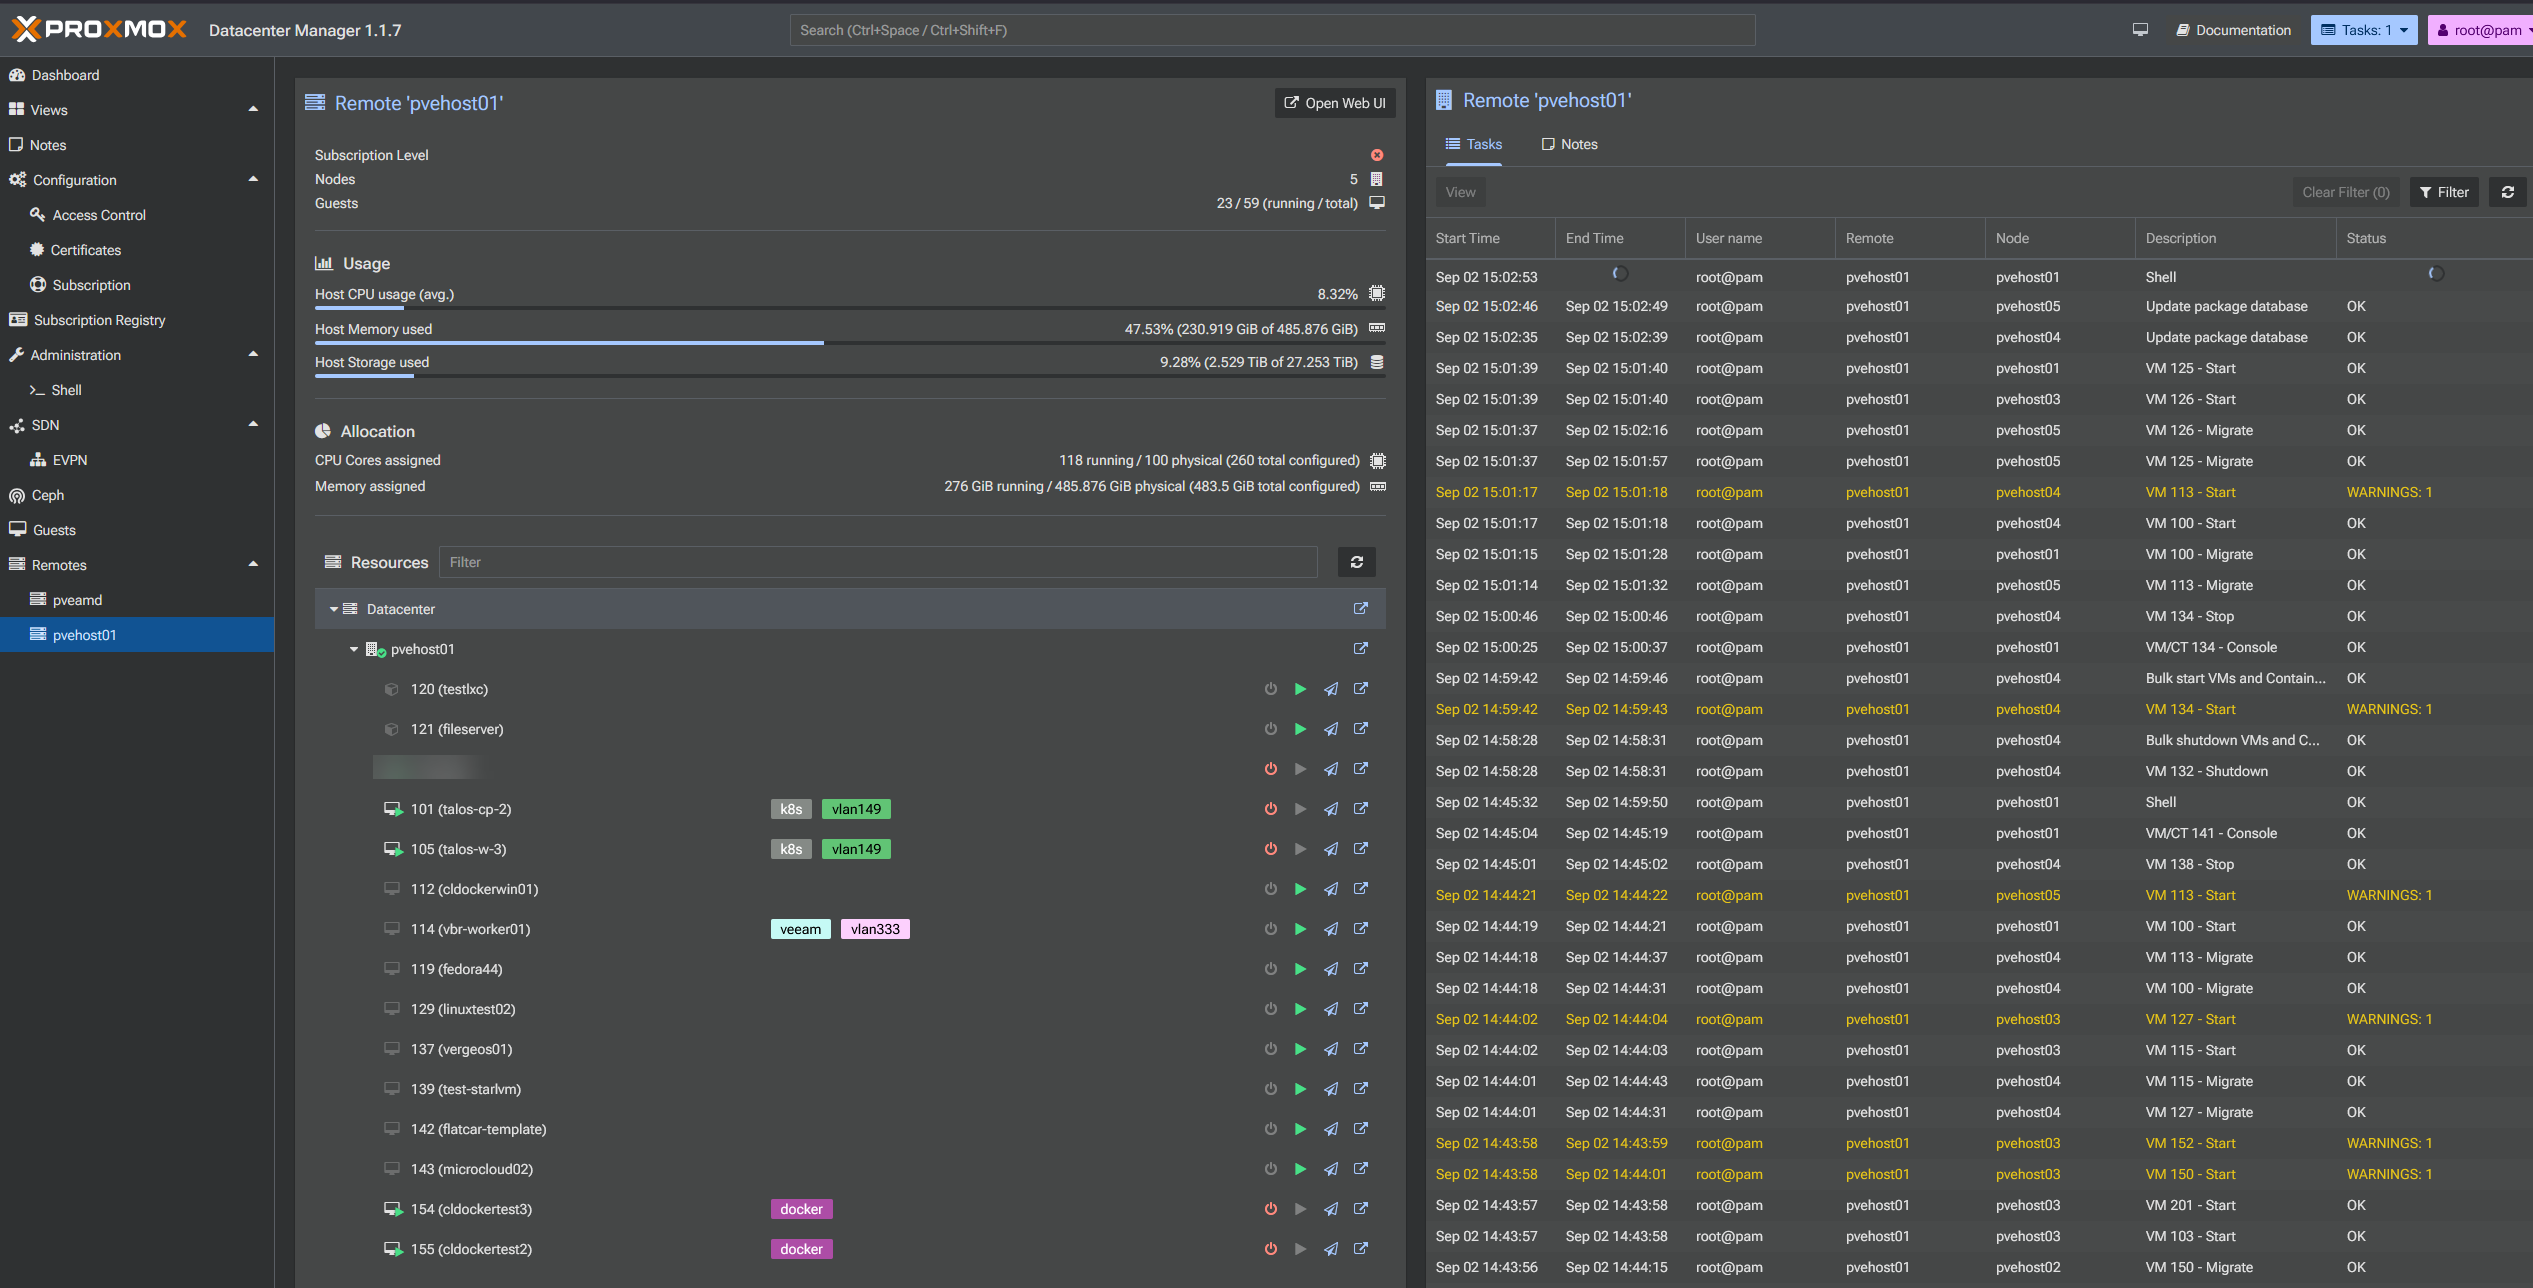Migrate 119 (fedora44) with its paper-plane icon

coord(1331,969)
